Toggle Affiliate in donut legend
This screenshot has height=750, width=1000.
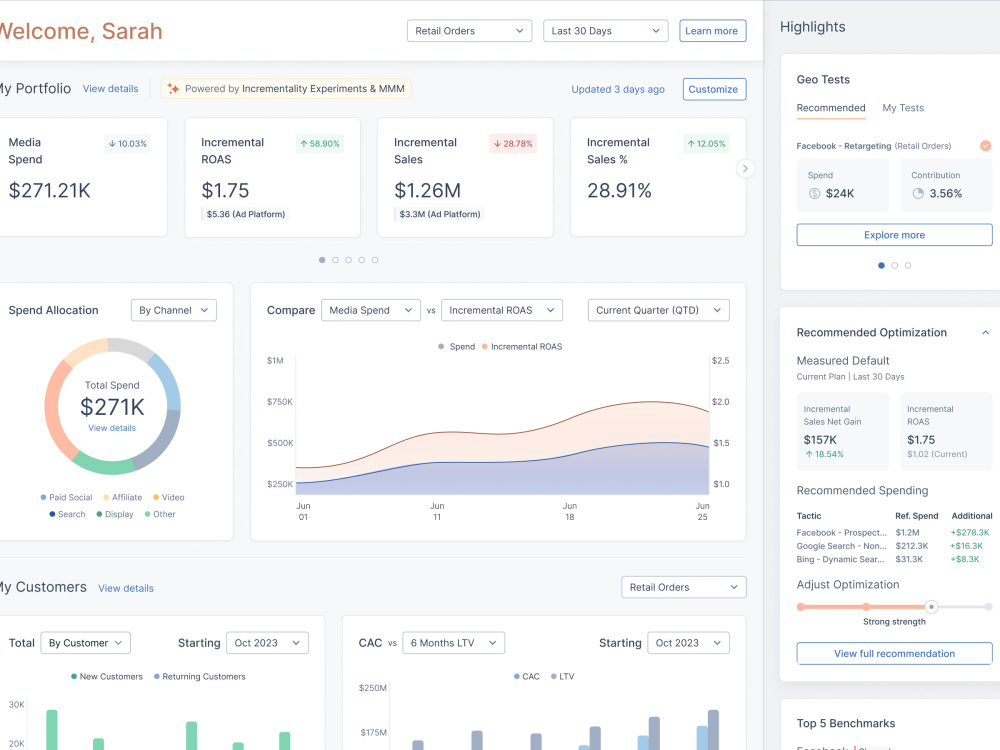click(122, 497)
